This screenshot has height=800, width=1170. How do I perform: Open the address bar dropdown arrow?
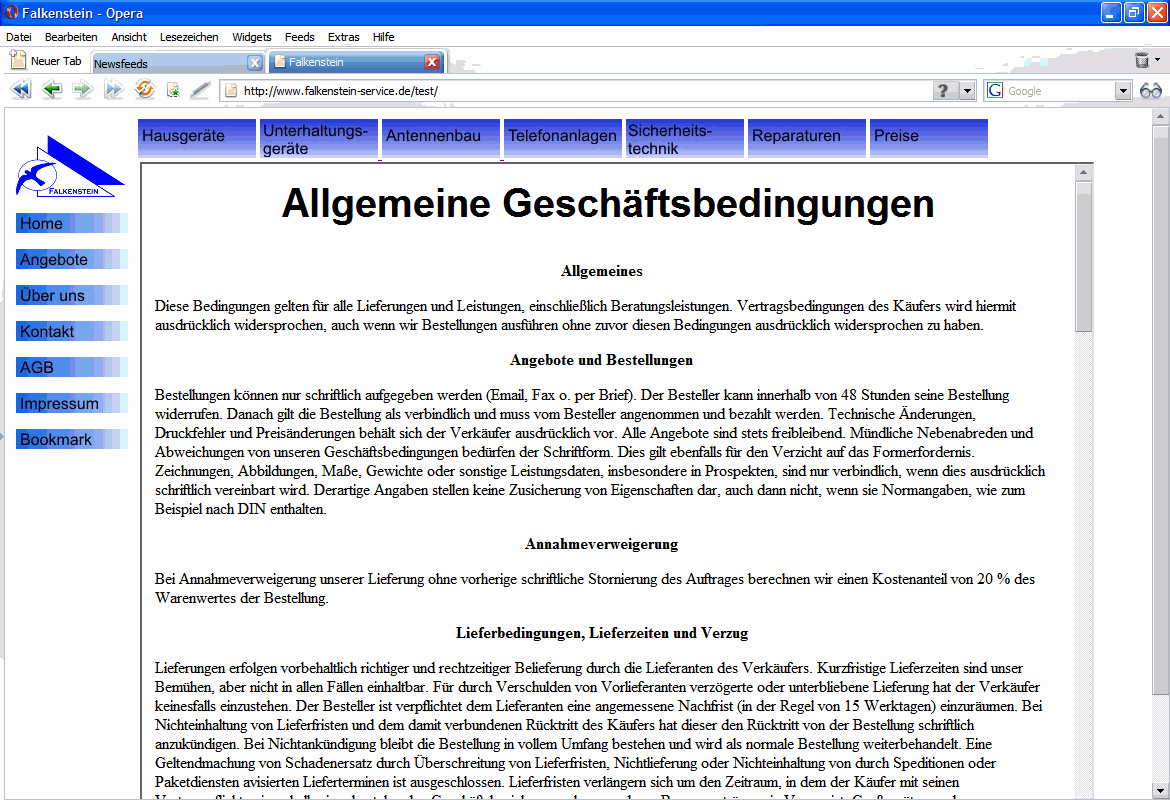click(x=967, y=91)
